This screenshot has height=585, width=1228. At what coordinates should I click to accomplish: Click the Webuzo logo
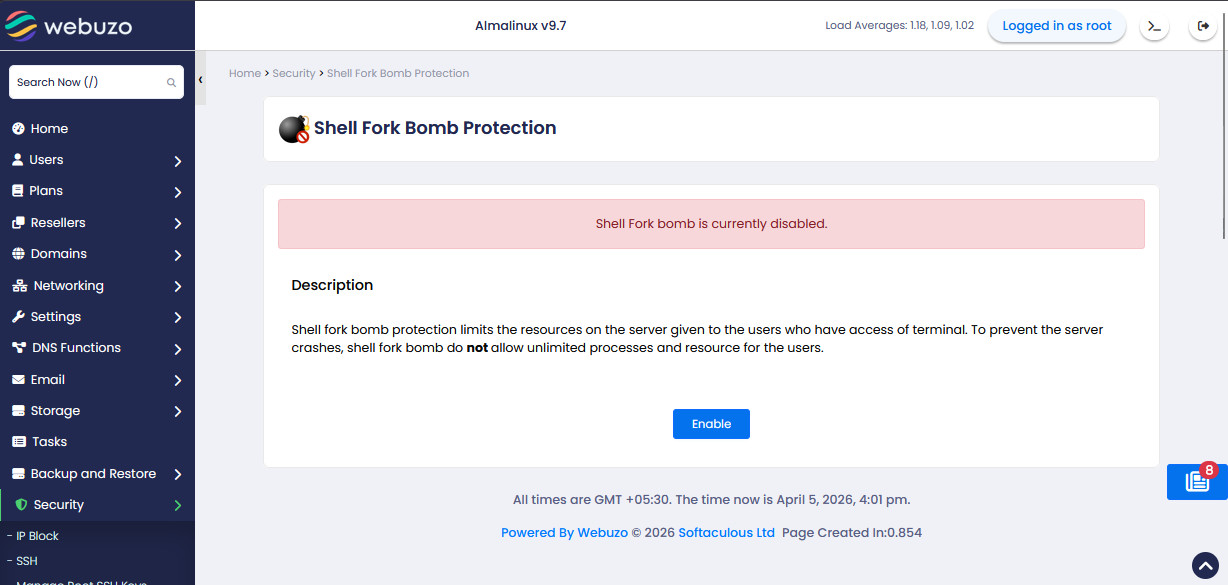tap(69, 25)
